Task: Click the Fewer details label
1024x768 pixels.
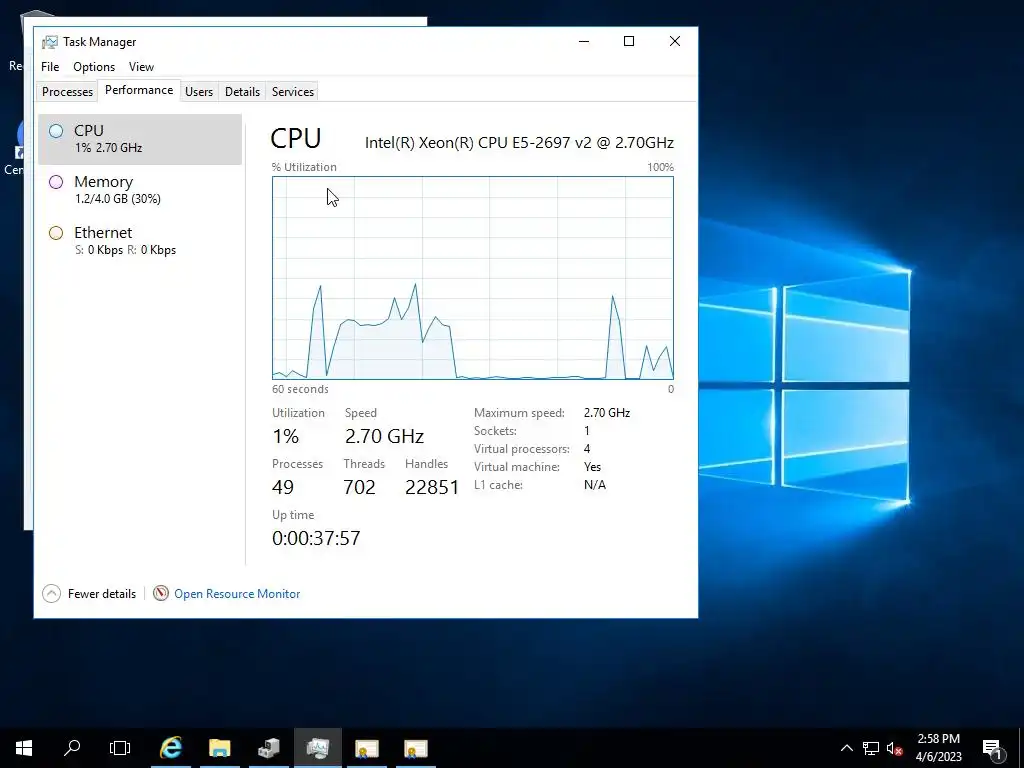Action: click(102, 594)
